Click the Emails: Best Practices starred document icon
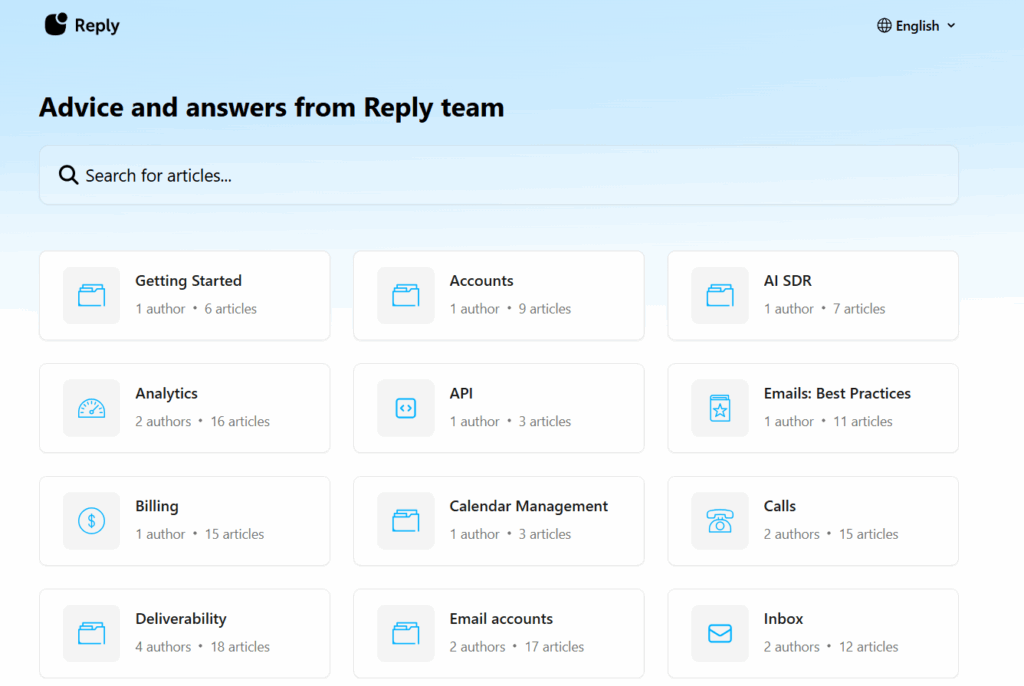The image size is (1024, 686). (719, 408)
